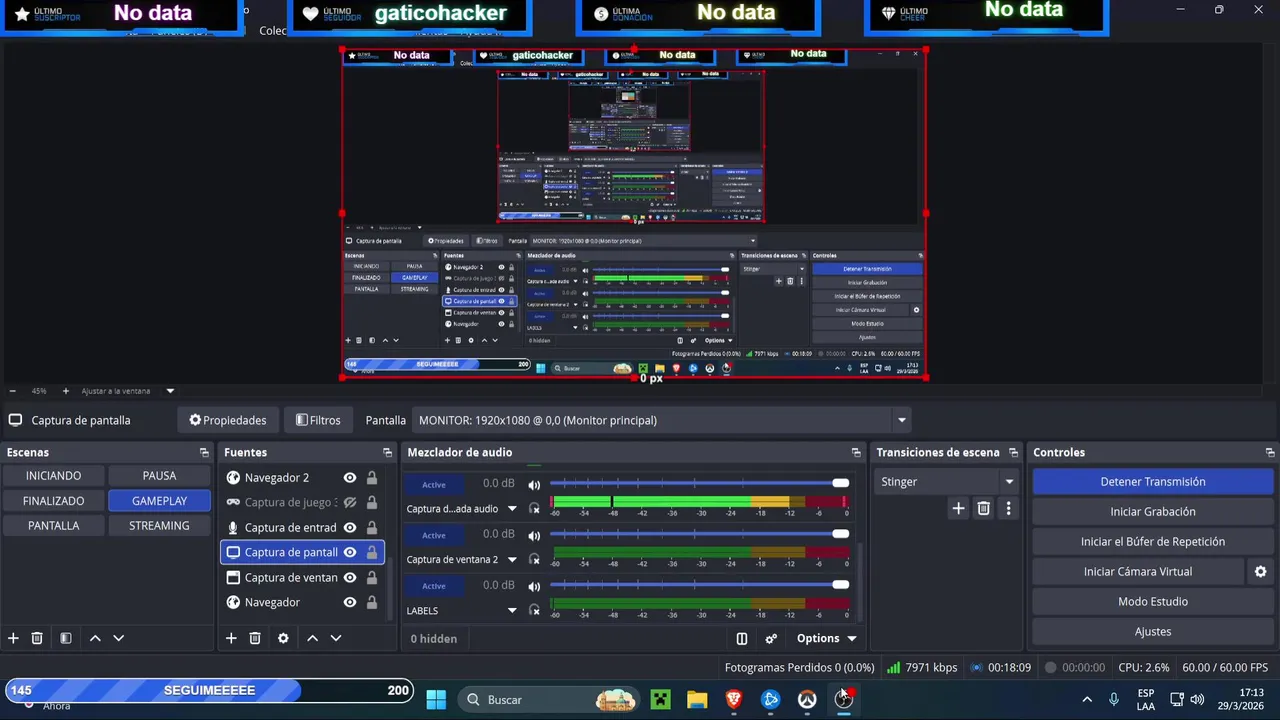Hide the Navegador source
Screen dimensions: 1280x720
(350, 602)
